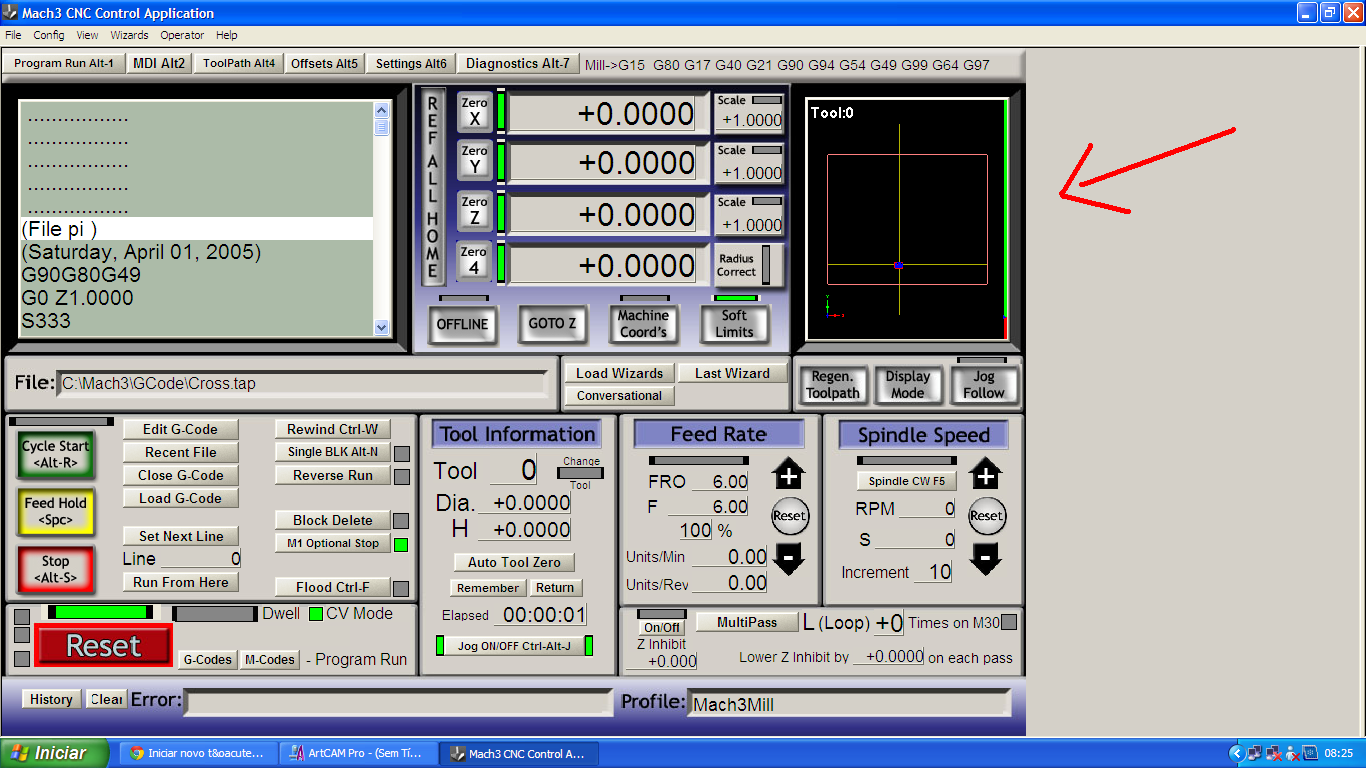
Task: Click the X axis Scale field
Action: pyautogui.click(x=751, y=120)
